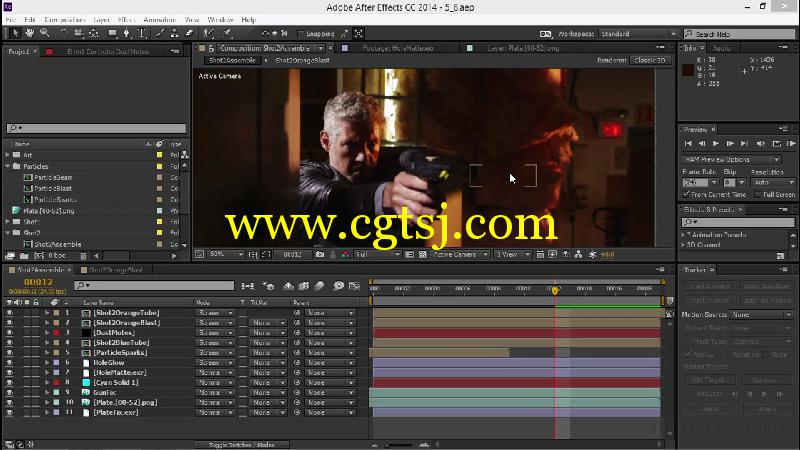Select the Rotation tool
Image resolution: width=800 pixels, height=450 pixels.
(x=64, y=33)
